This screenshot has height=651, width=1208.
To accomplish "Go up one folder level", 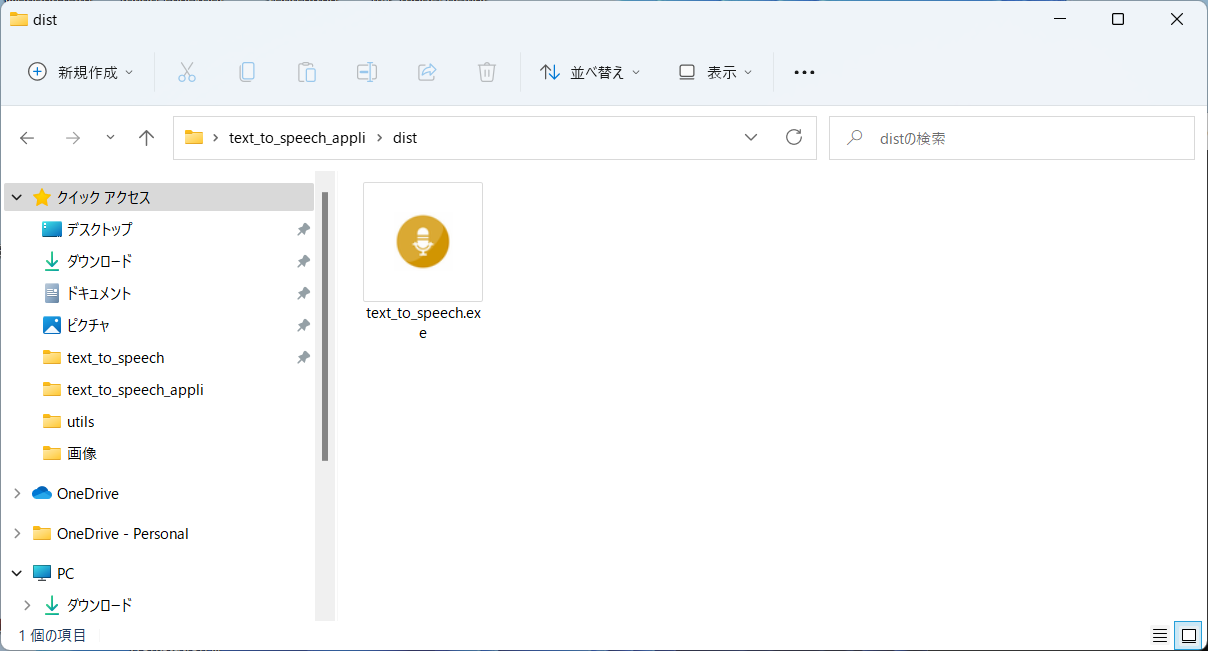I will tap(147, 138).
